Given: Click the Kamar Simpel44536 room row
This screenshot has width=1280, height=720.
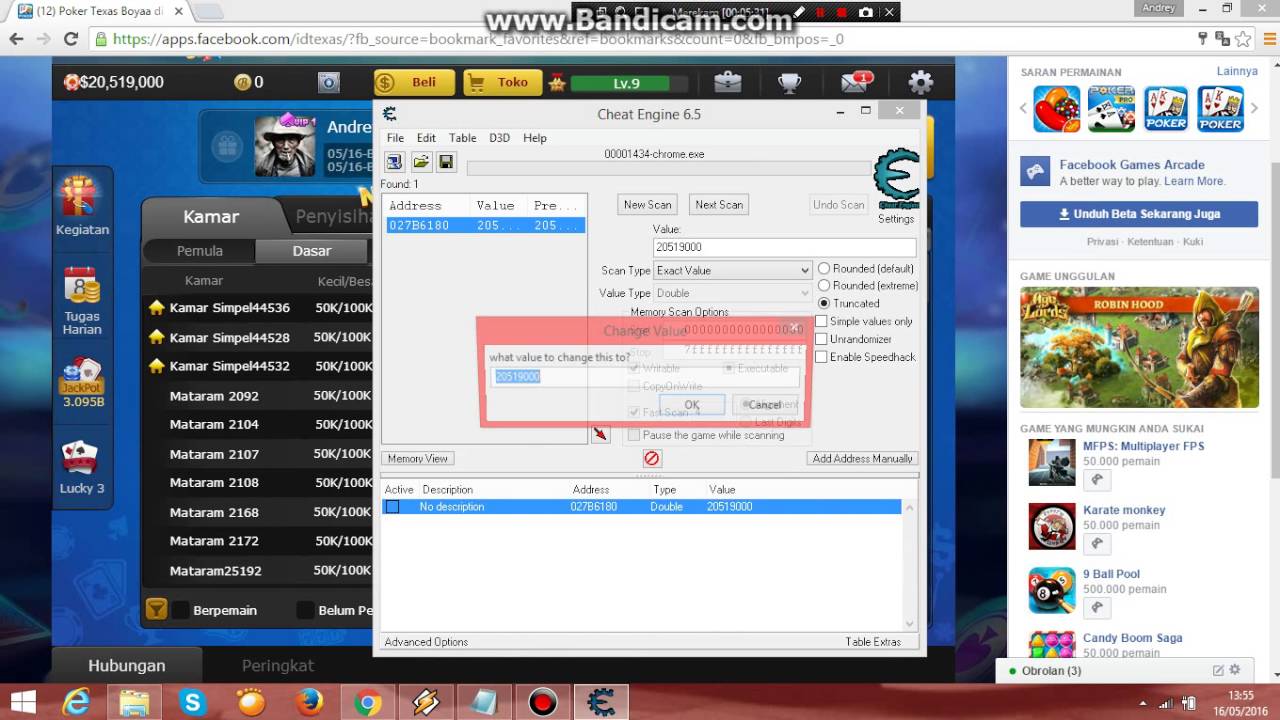Looking at the screenshot, I should [258, 308].
